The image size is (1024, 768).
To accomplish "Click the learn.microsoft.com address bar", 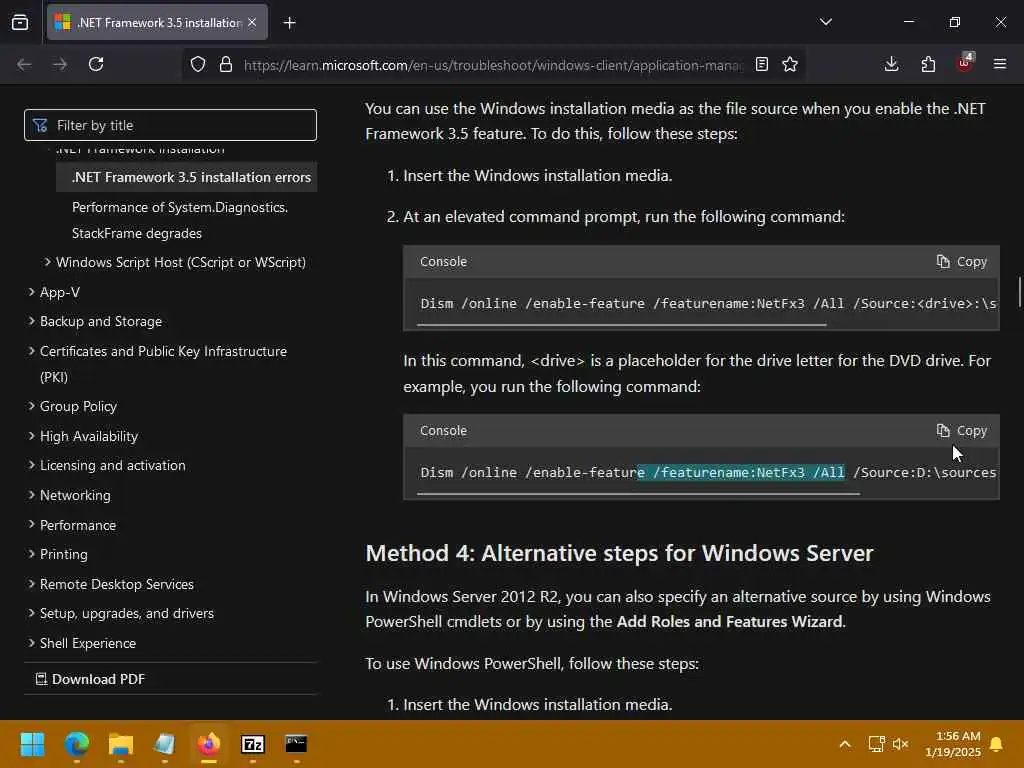I will click(493, 65).
